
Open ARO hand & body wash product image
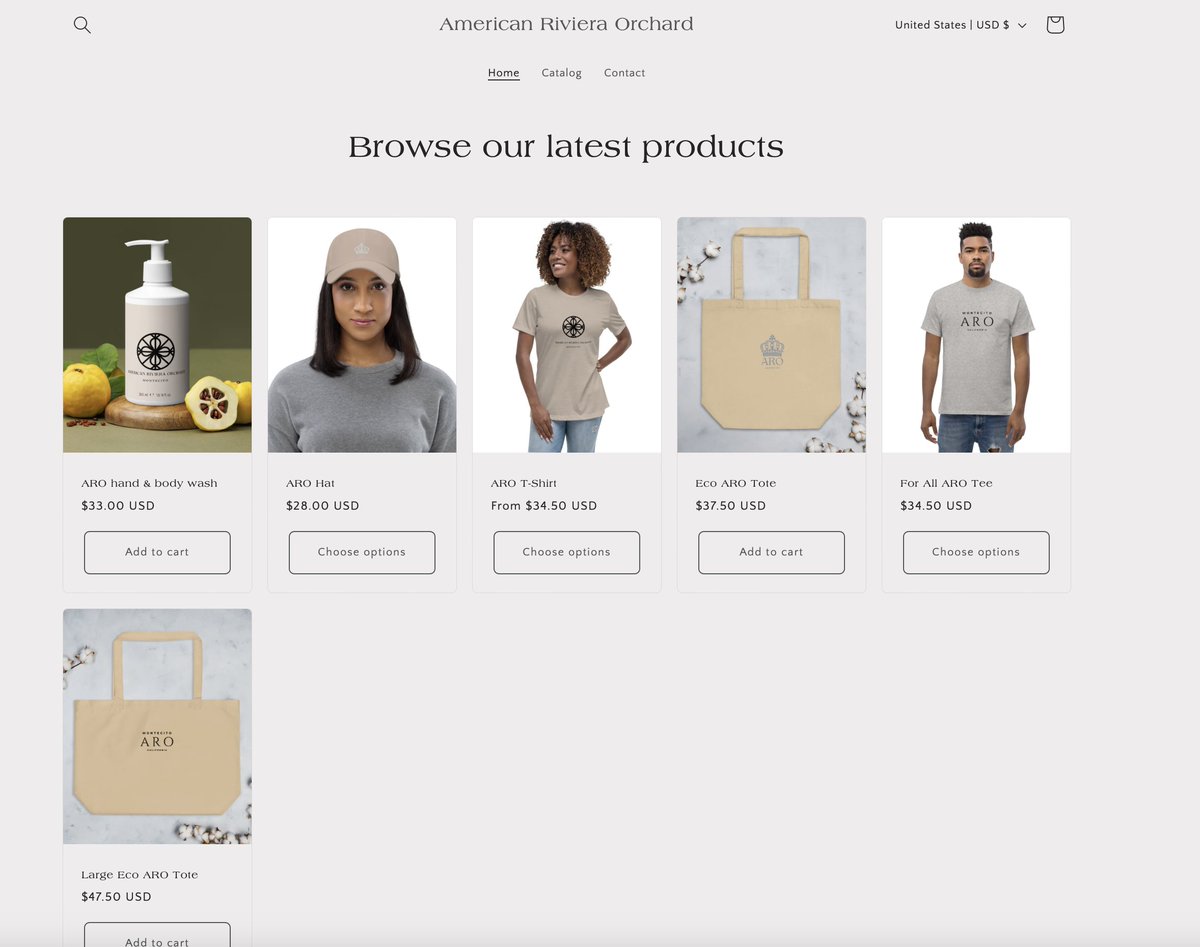point(157,335)
